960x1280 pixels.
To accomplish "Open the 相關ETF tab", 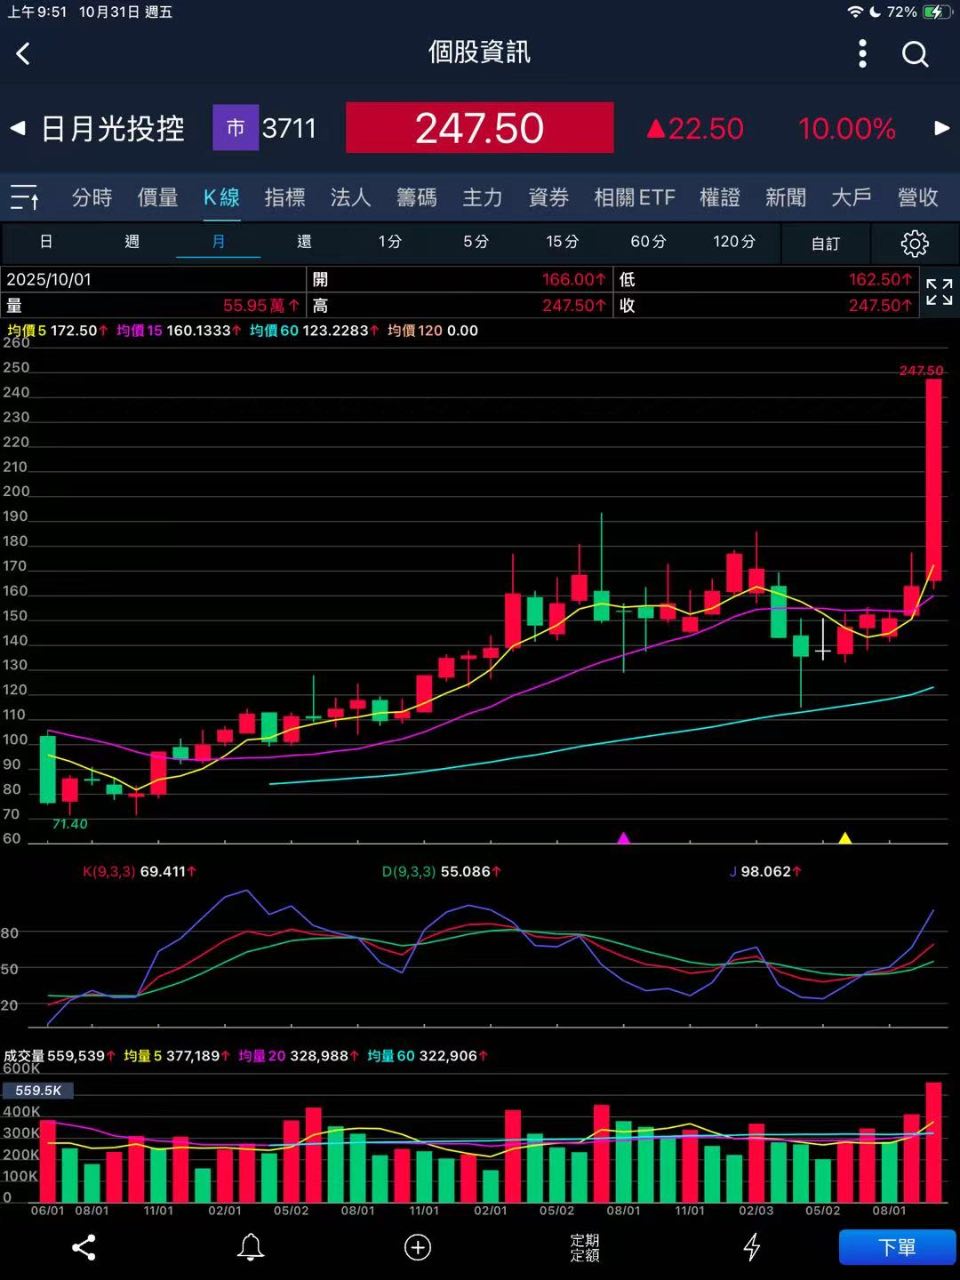I will (634, 198).
